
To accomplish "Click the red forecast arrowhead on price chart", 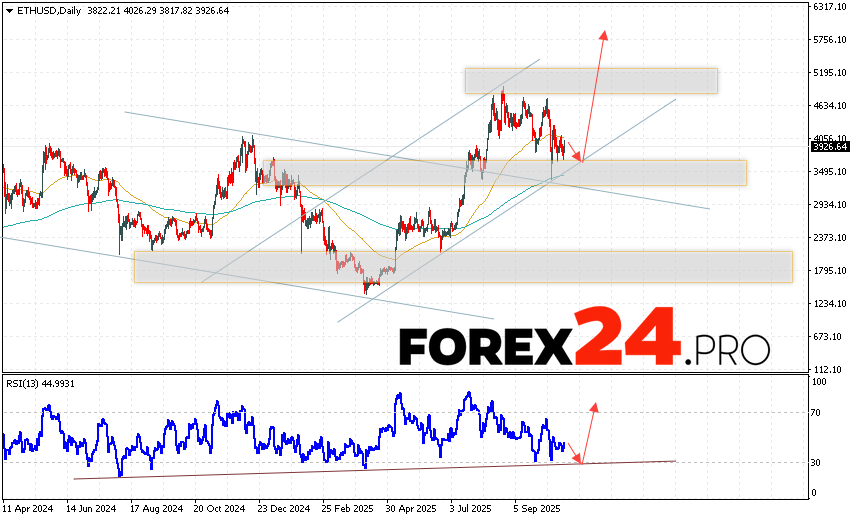I will pyautogui.click(x=604, y=36).
